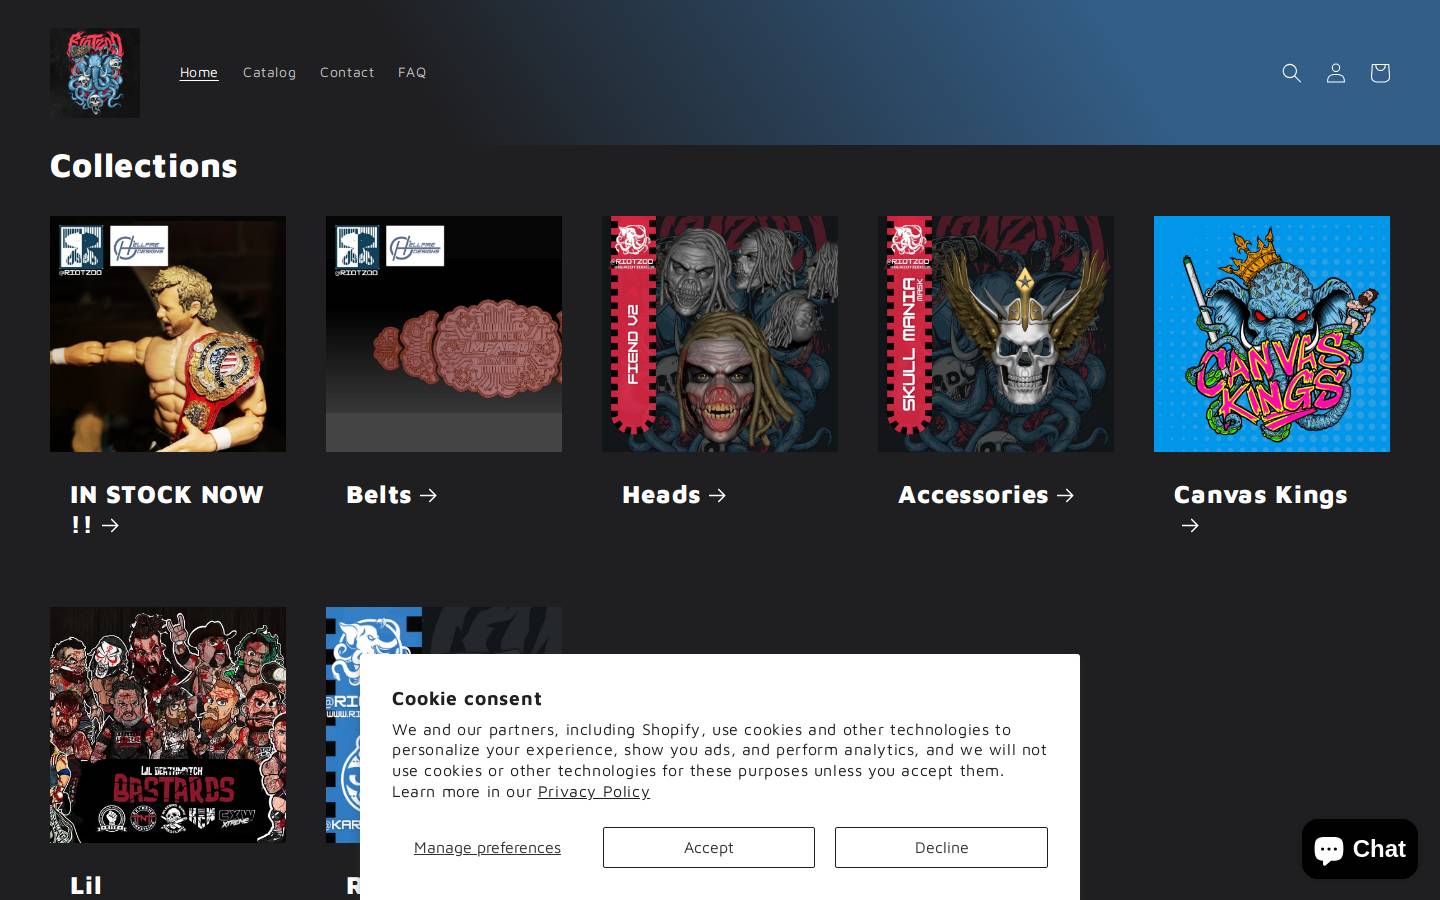Image resolution: width=1440 pixels, height=900 pixels.
Task: Open the Privacy Policy link
Action: (x=594, y=791)
